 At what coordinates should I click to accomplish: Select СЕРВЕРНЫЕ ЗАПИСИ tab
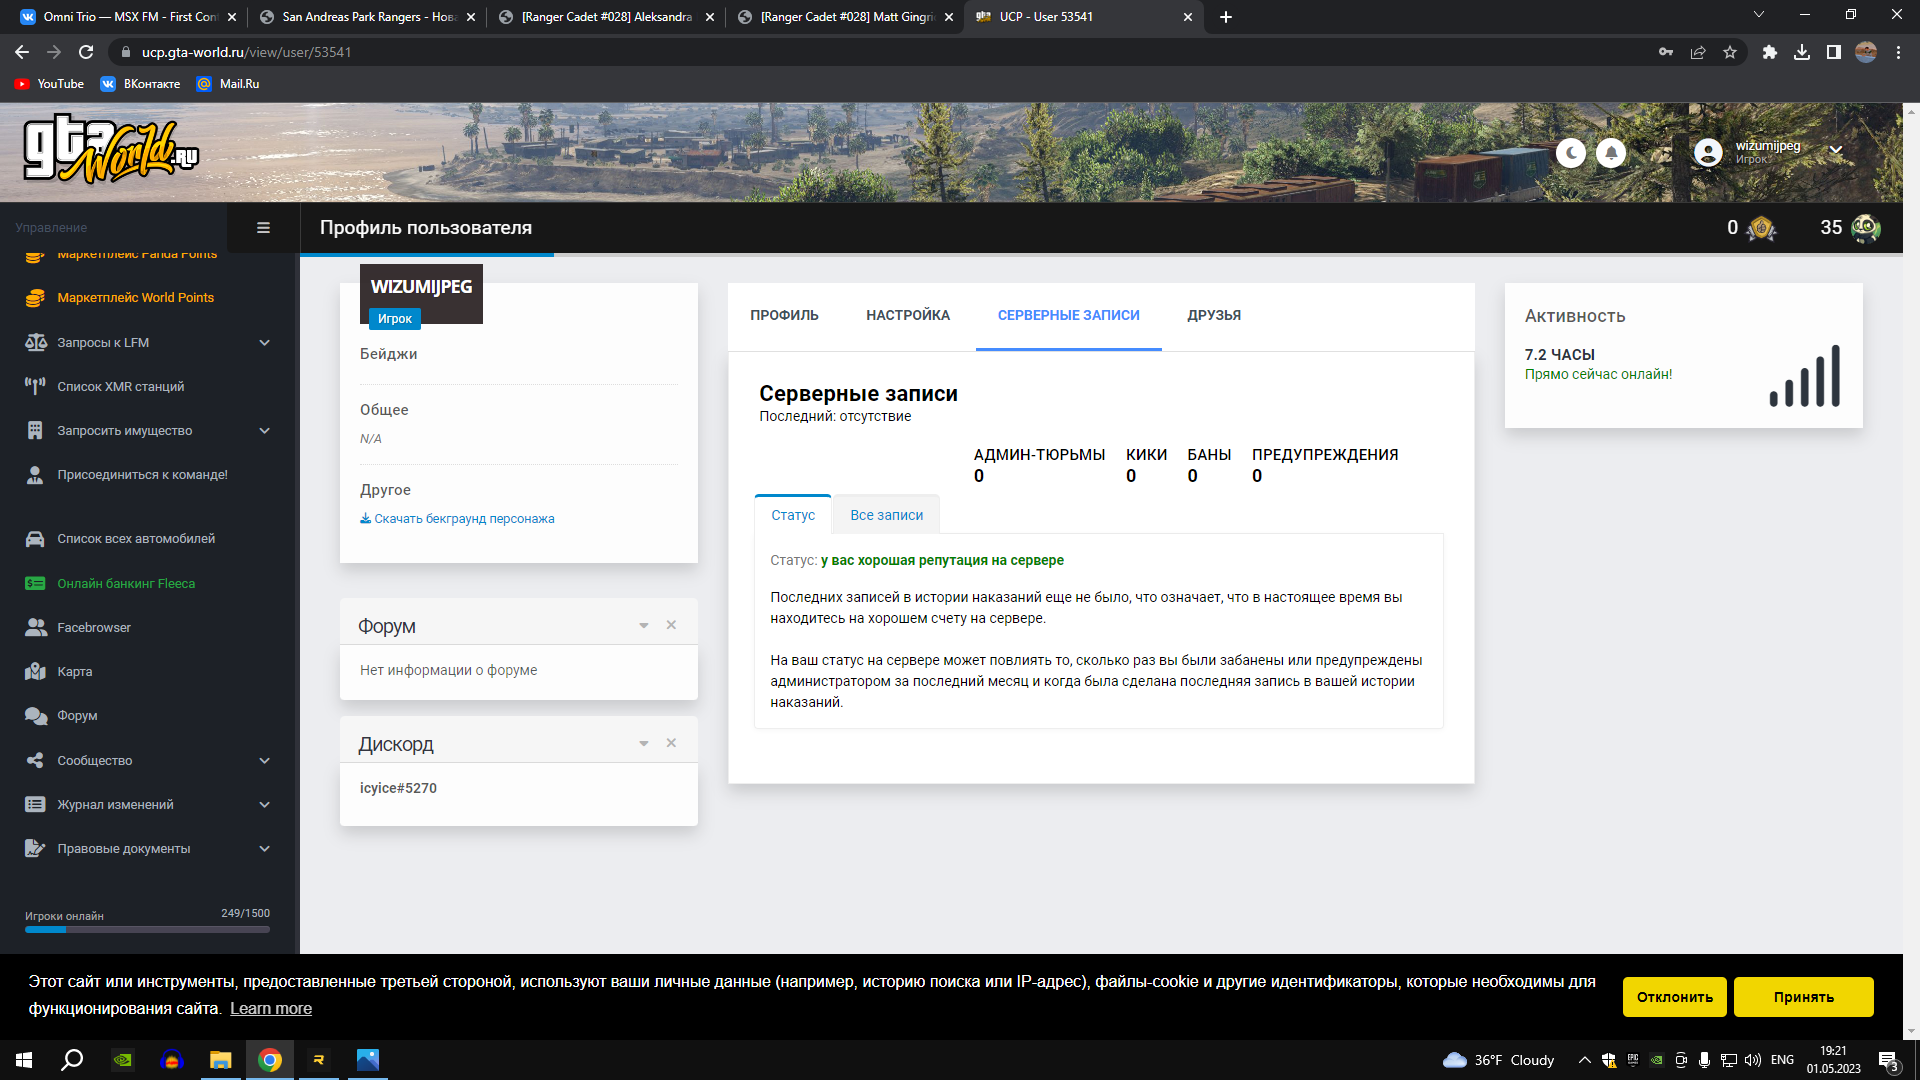click(x=1068, y=316)
